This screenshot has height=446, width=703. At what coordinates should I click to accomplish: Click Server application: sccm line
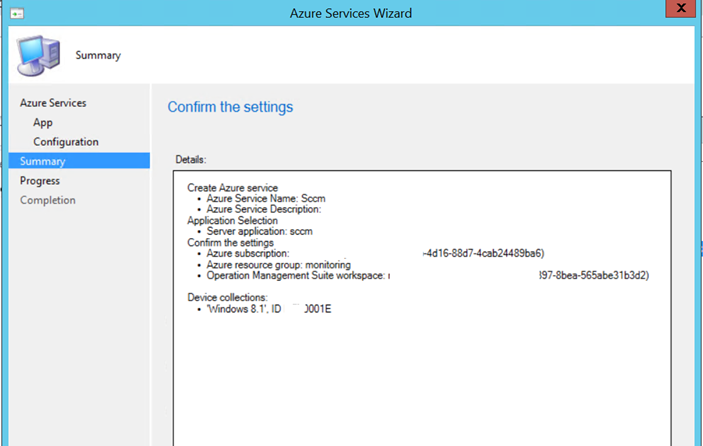[260, 231]
